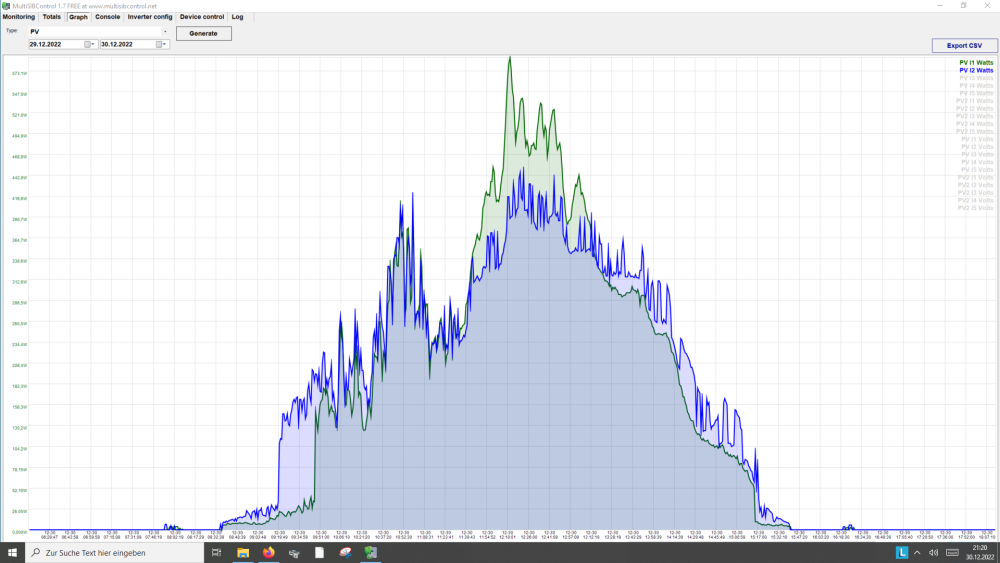Open the touch keyboard tray icon
Viewport: 1000px width, 563px height.
(952, 553)
